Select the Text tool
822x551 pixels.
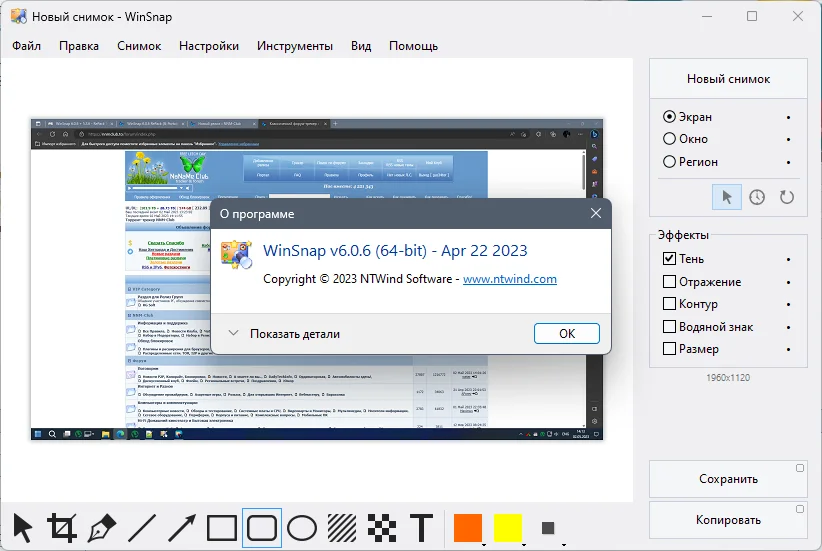click(421, 527)
